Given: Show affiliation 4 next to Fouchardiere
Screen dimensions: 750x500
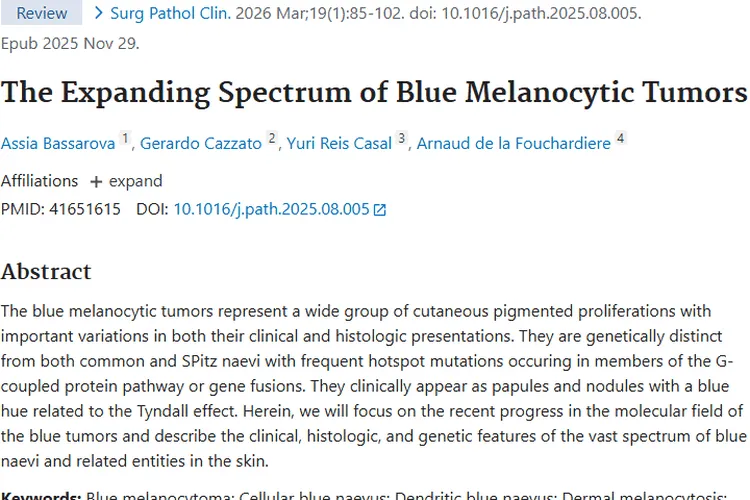Looking at the screenshot, I should [x=621, y=139].
